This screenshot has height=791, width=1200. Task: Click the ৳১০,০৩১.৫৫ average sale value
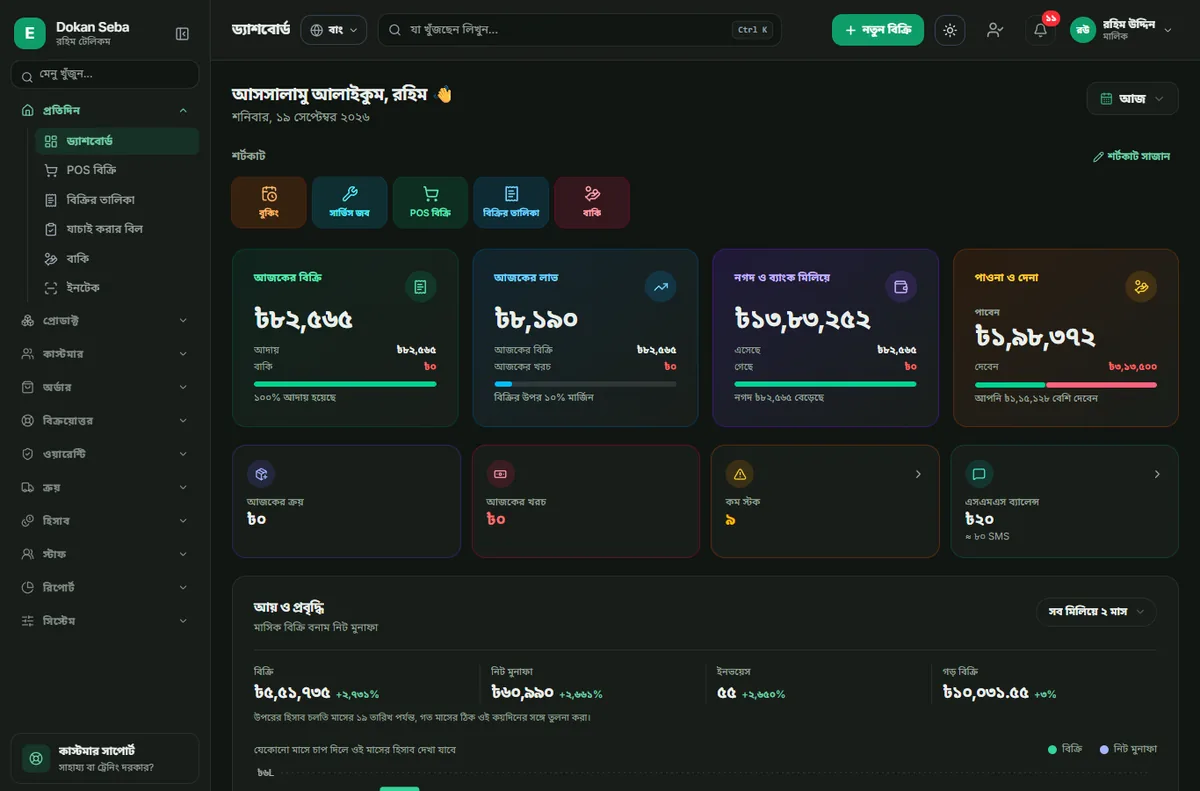tap(985, 692)
